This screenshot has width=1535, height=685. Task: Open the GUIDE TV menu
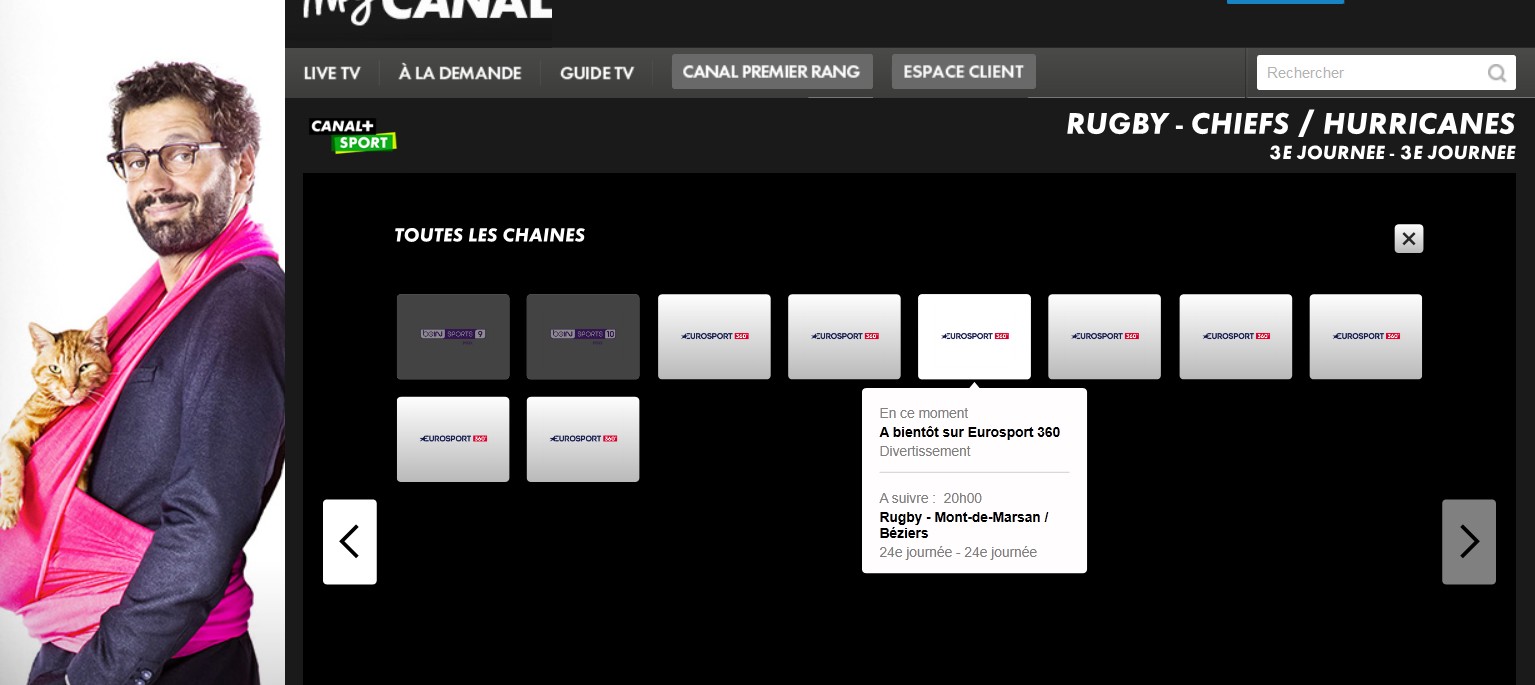click(x=597, y=73)
